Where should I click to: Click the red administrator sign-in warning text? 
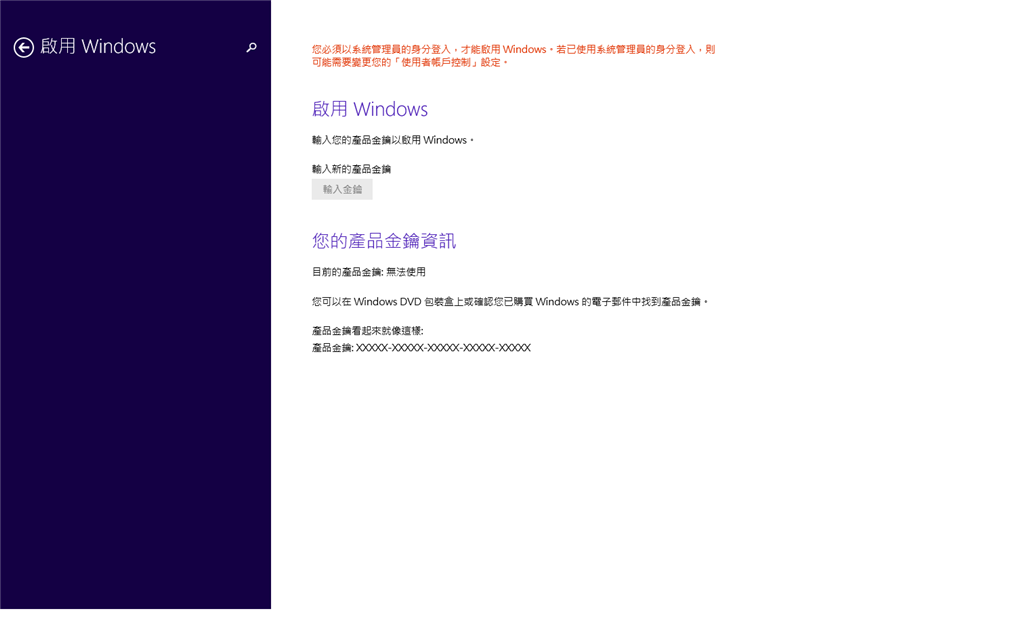coord(513,55)
